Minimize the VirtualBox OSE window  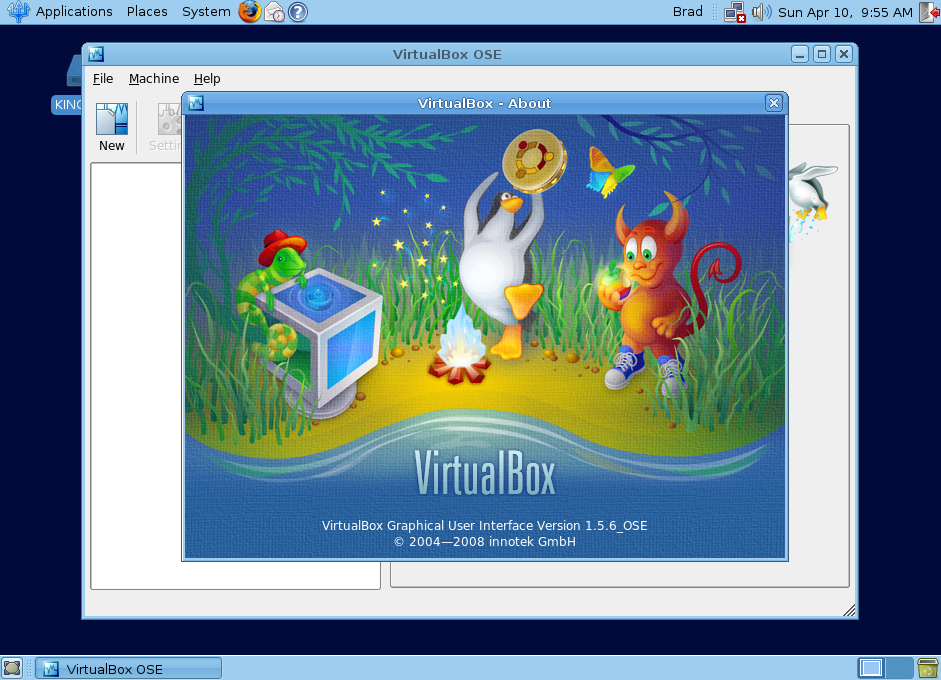click(x=799, y=54)
